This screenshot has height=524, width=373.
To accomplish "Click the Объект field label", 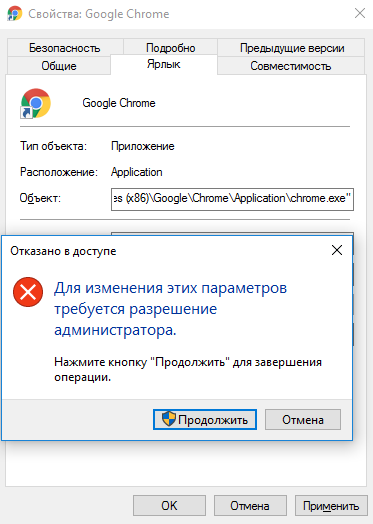I will click(x=40, y=199).
